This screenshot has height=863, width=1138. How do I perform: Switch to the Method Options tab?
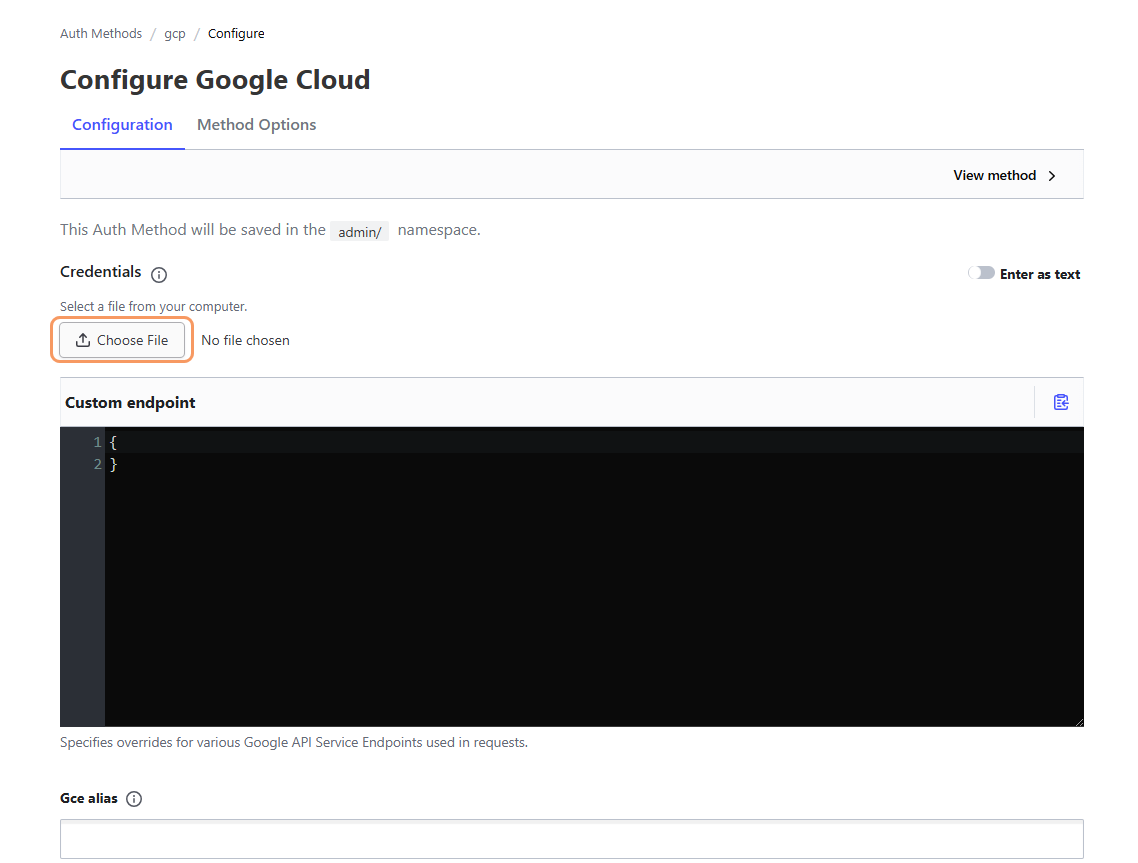(256, 124)
